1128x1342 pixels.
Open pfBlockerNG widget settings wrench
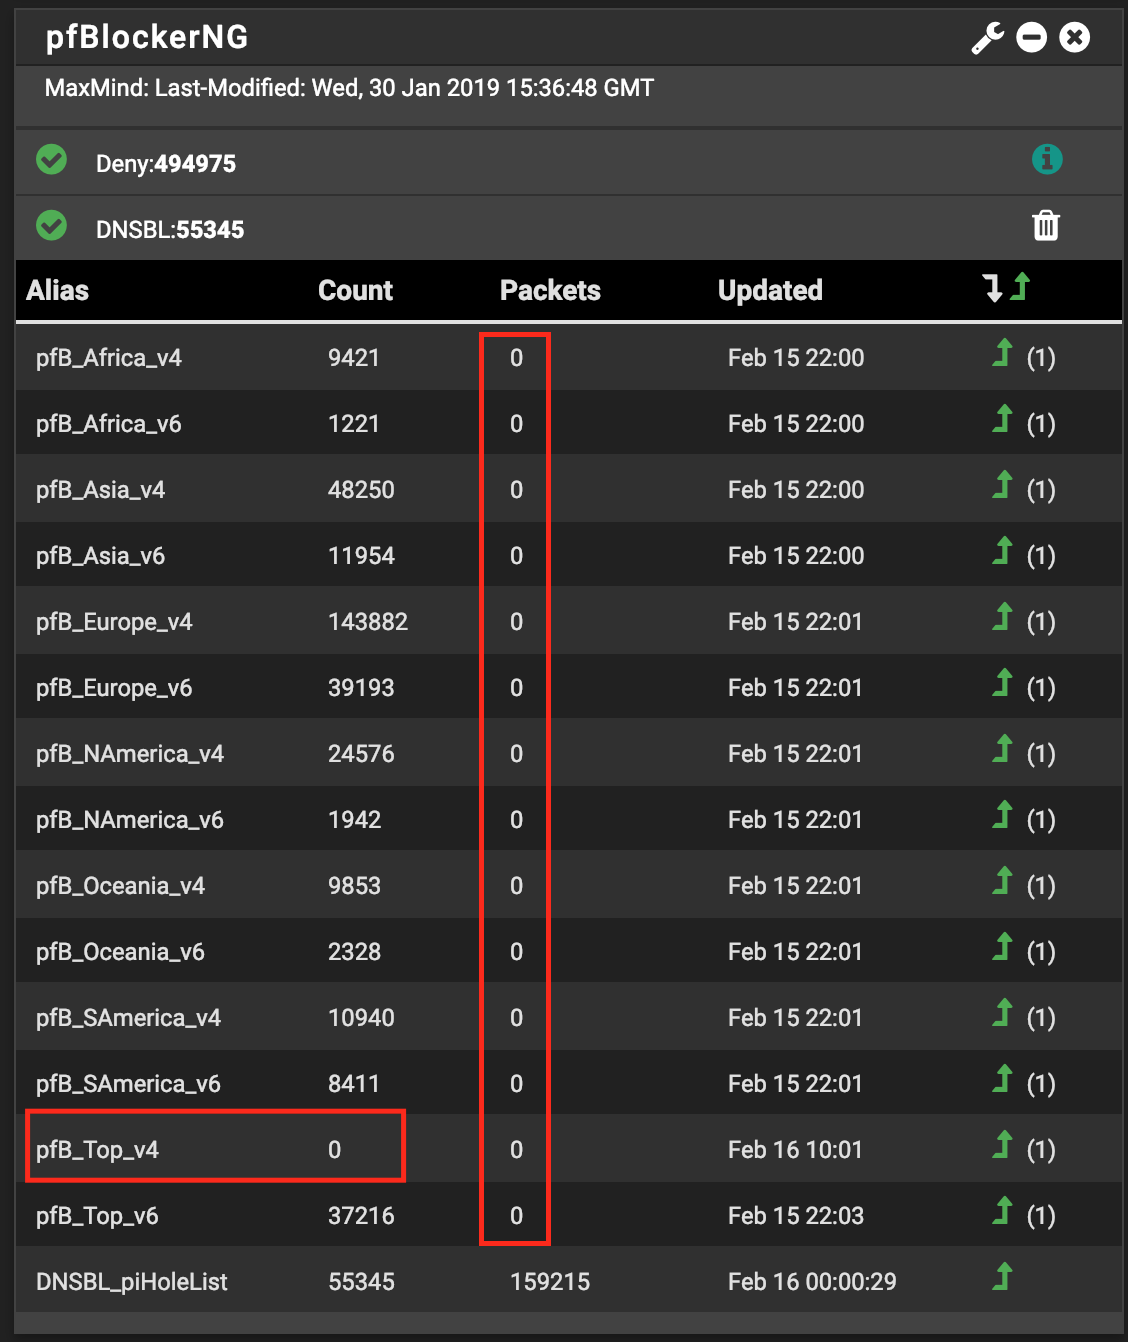987,38
